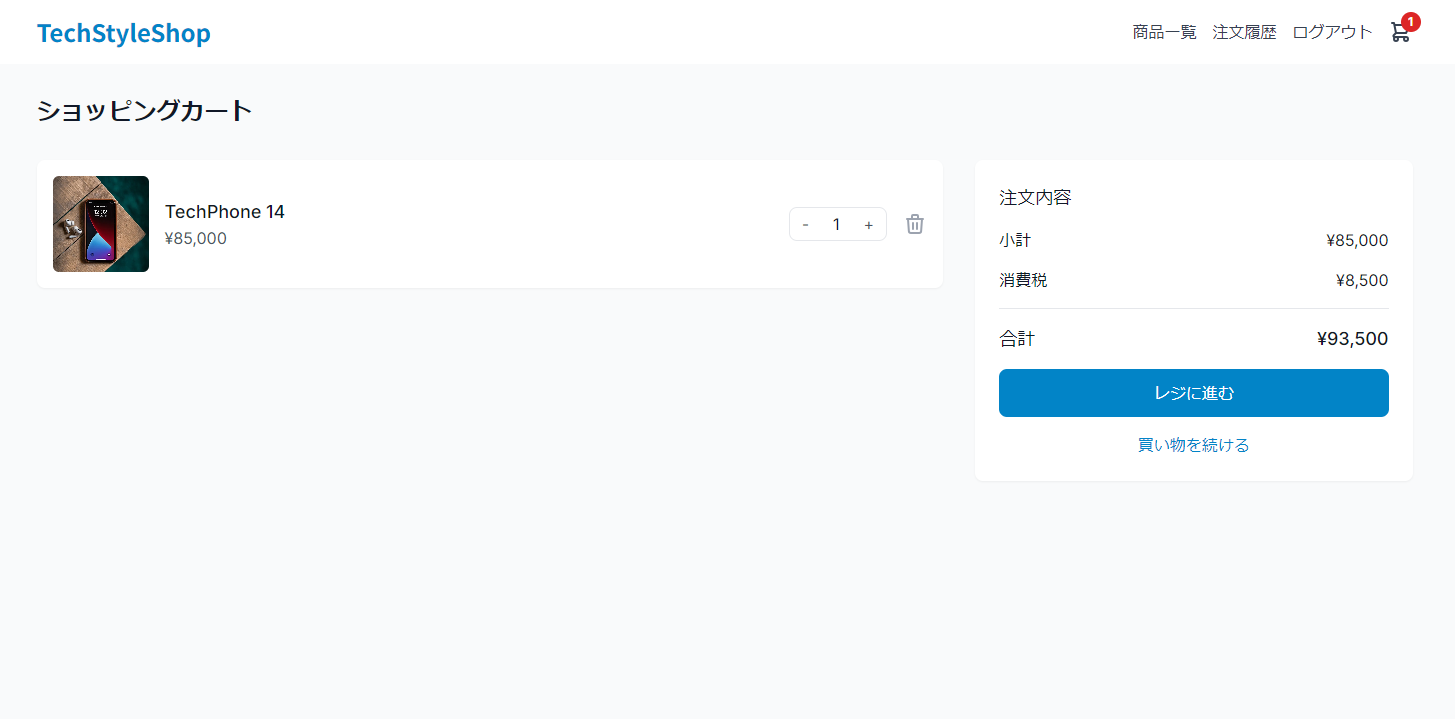Image resolution: width=1455 pixels, height=719 pixels.
Task: Click the 注文内容 summary heading
Action: pos(1035,198)
